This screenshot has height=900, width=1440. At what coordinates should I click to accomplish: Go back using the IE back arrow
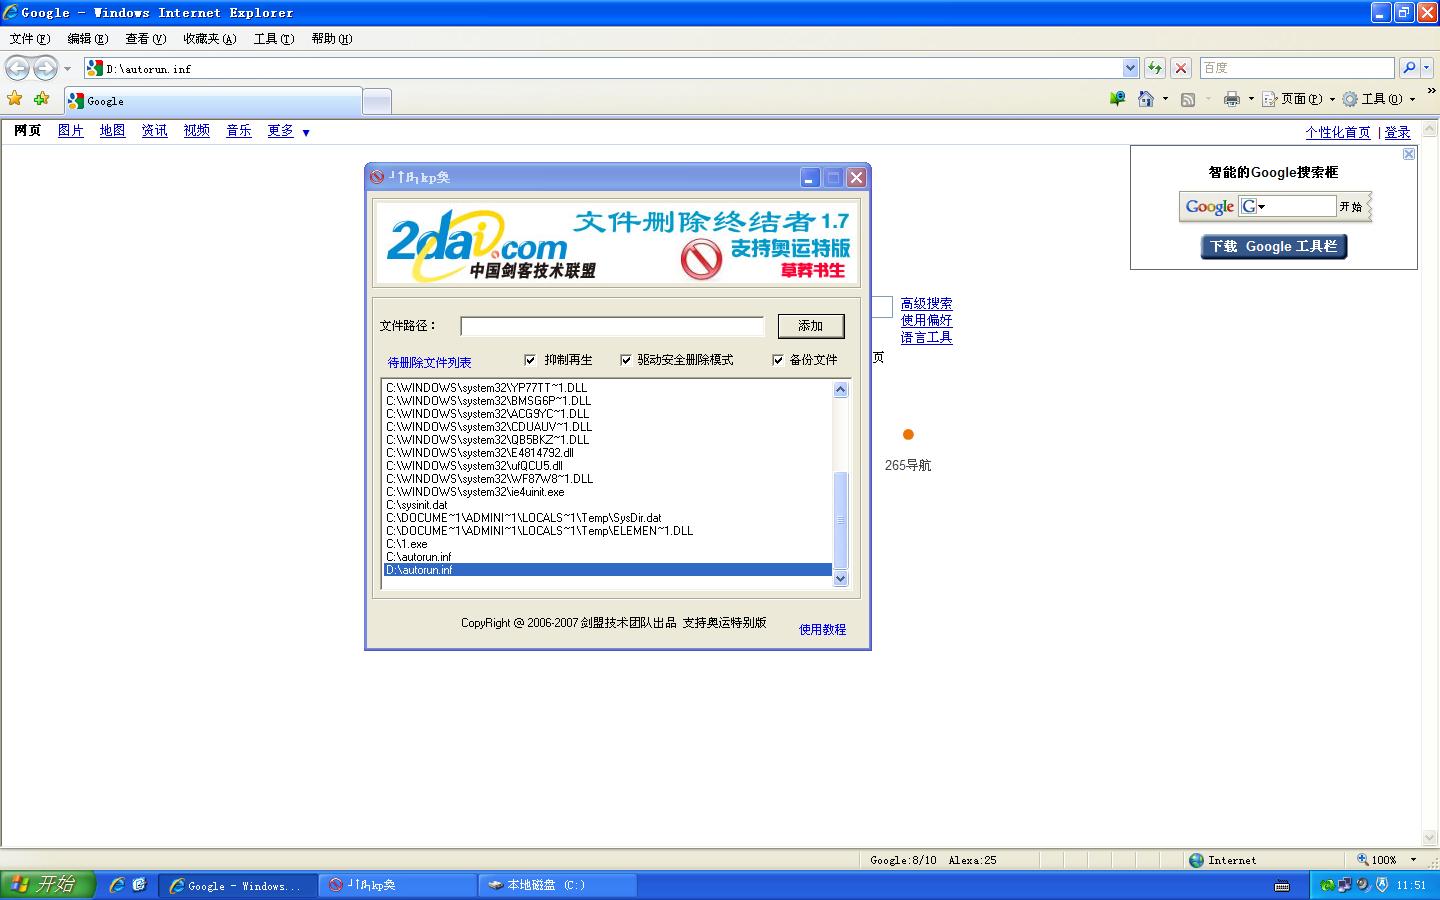point(17,68)
